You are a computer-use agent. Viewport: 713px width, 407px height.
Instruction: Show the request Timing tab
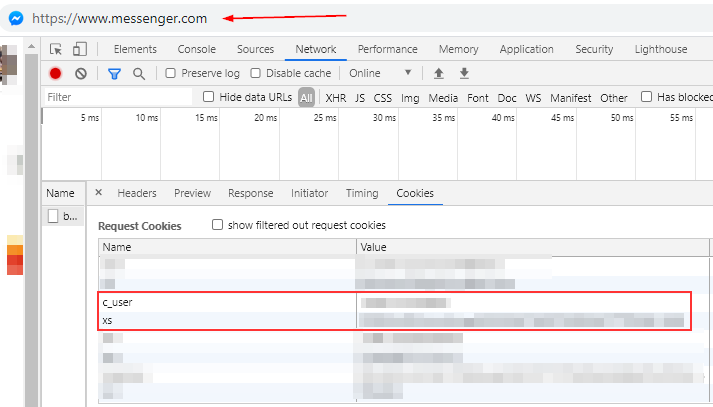(362, 193)
